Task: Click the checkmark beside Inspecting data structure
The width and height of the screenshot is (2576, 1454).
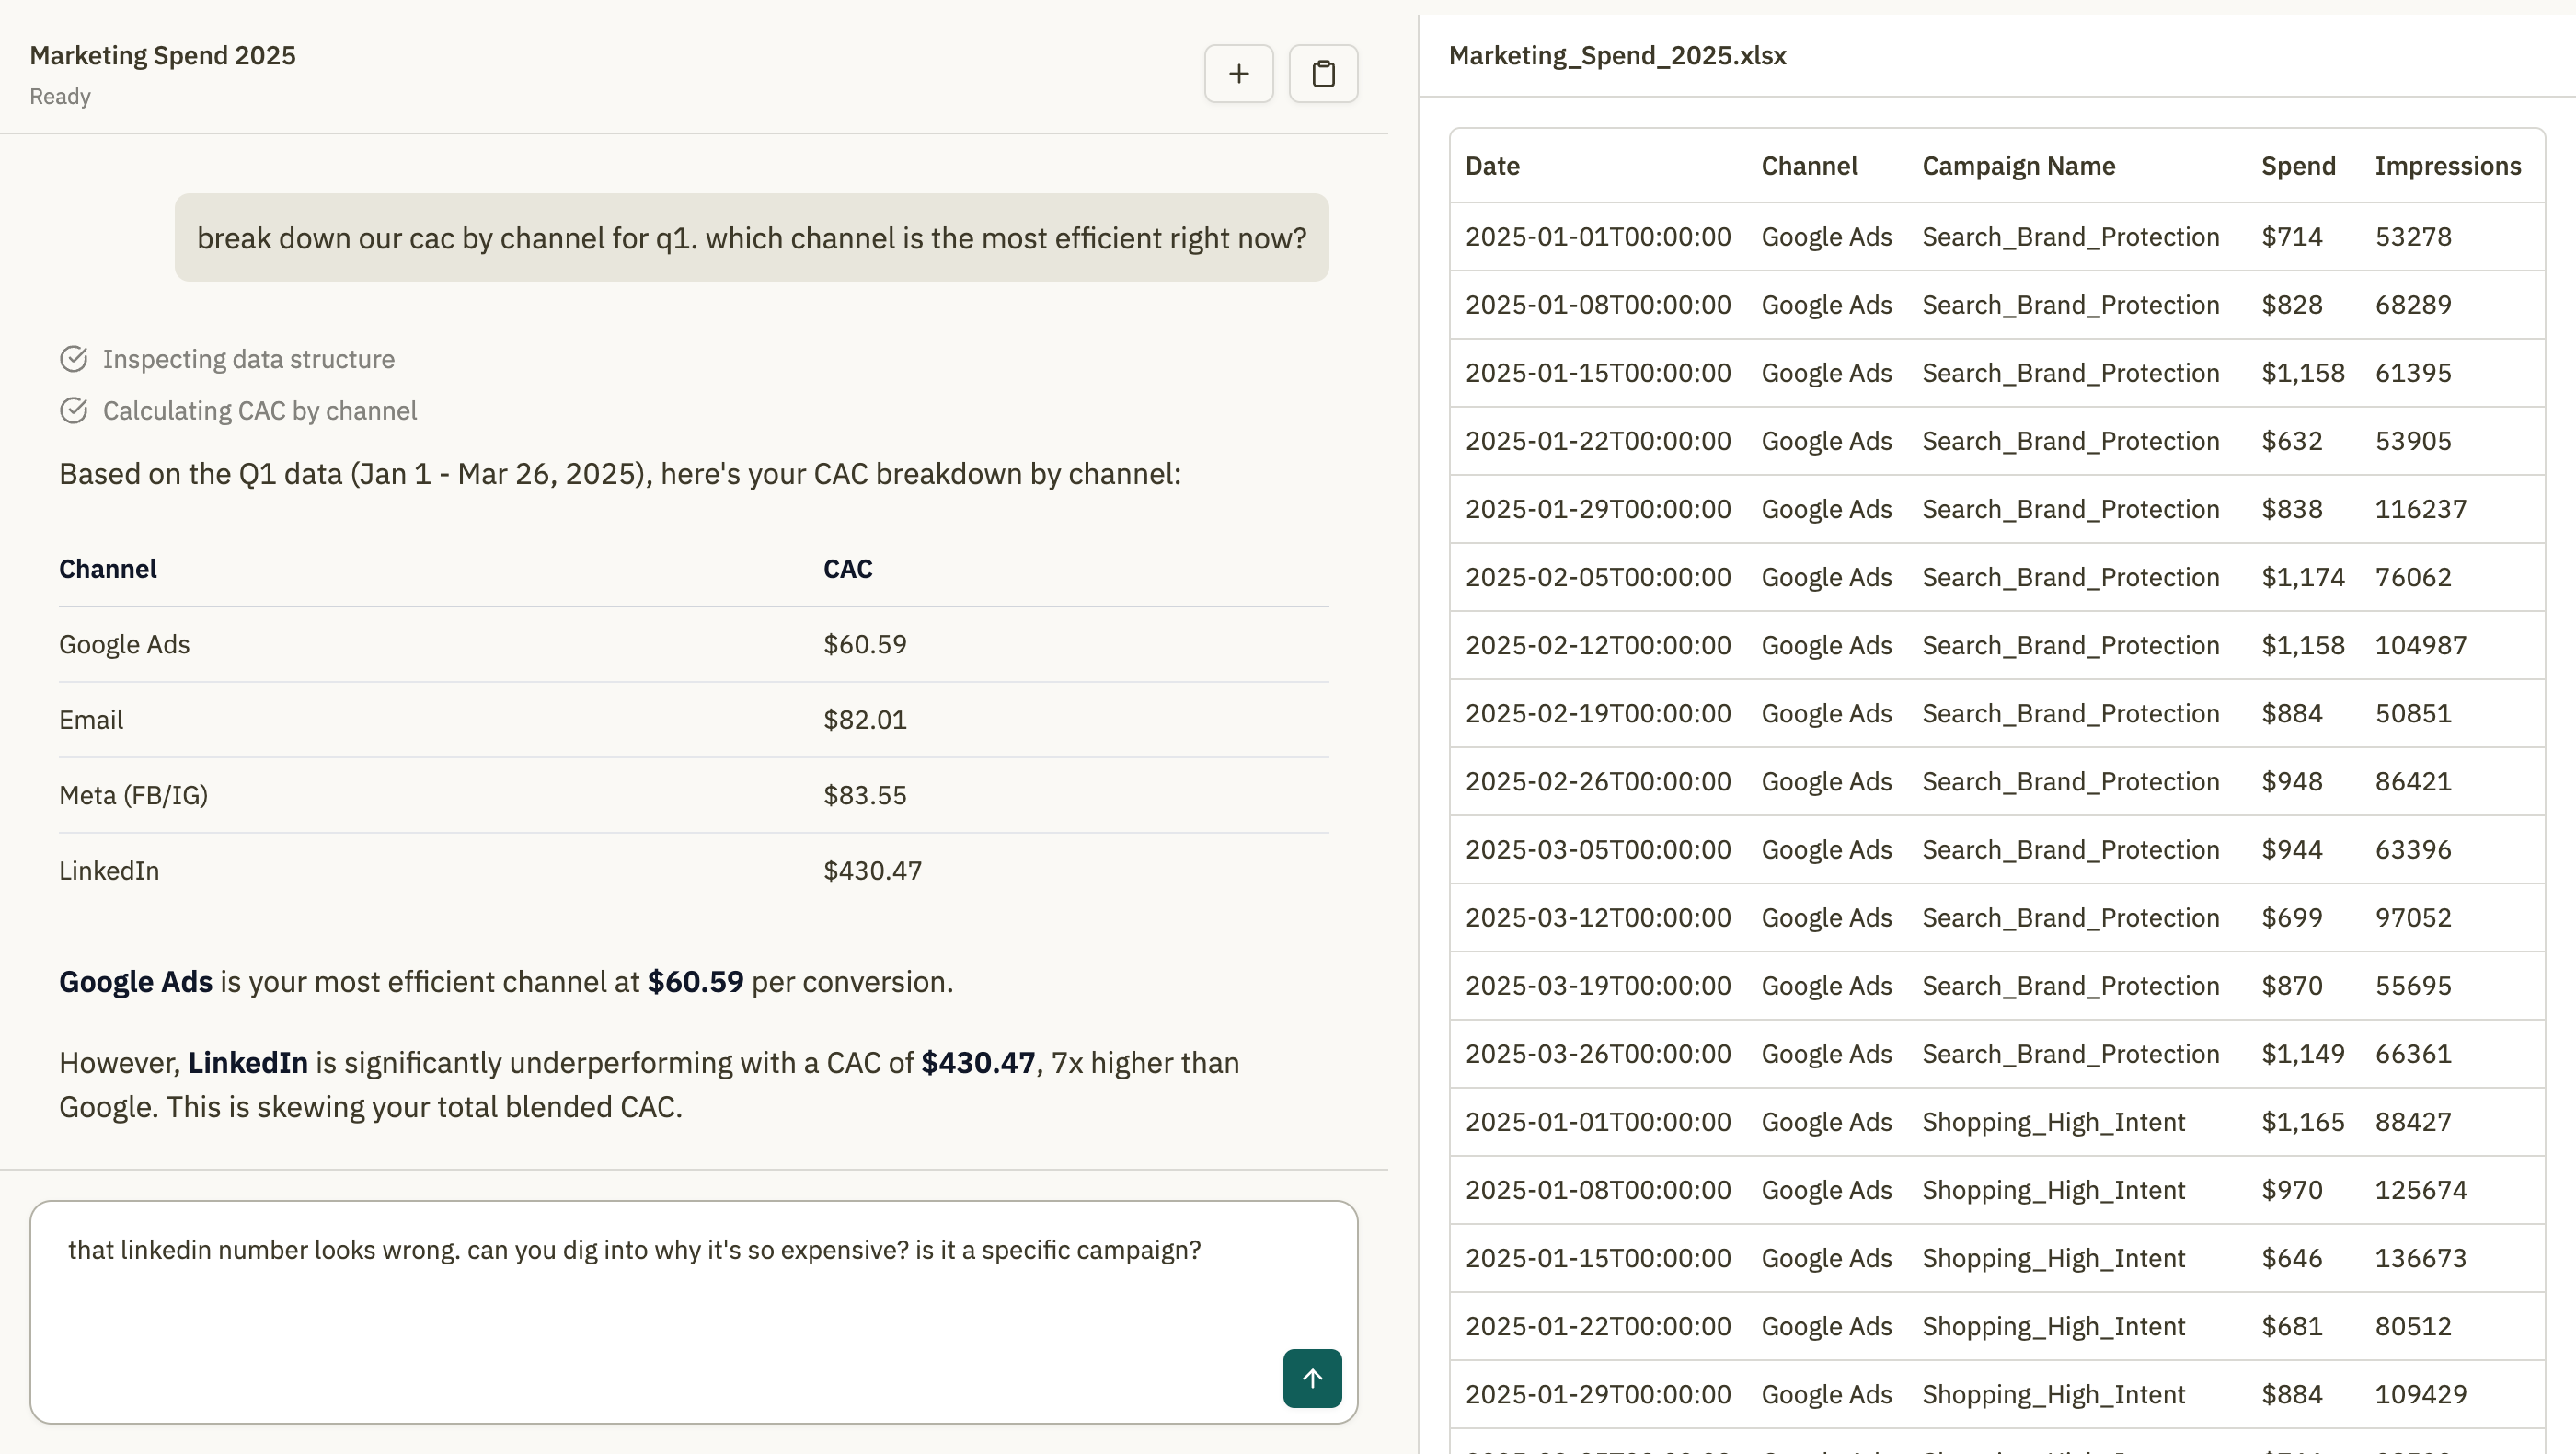Action: click(x=74, y=358)
